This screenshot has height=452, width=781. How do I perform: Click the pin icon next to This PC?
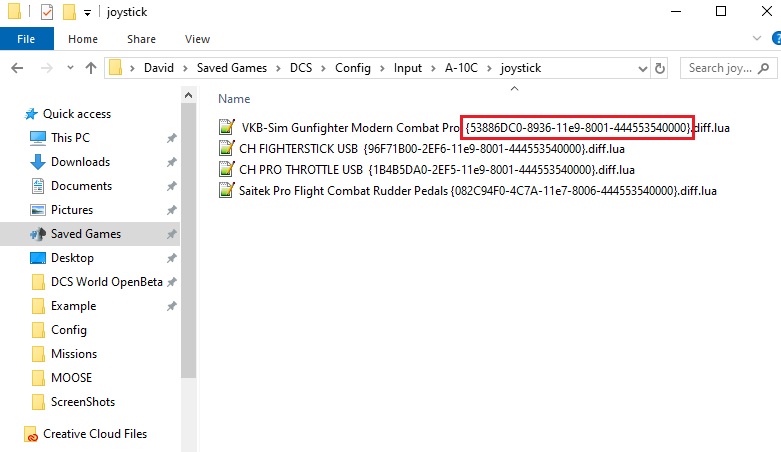tap(172, 138)
